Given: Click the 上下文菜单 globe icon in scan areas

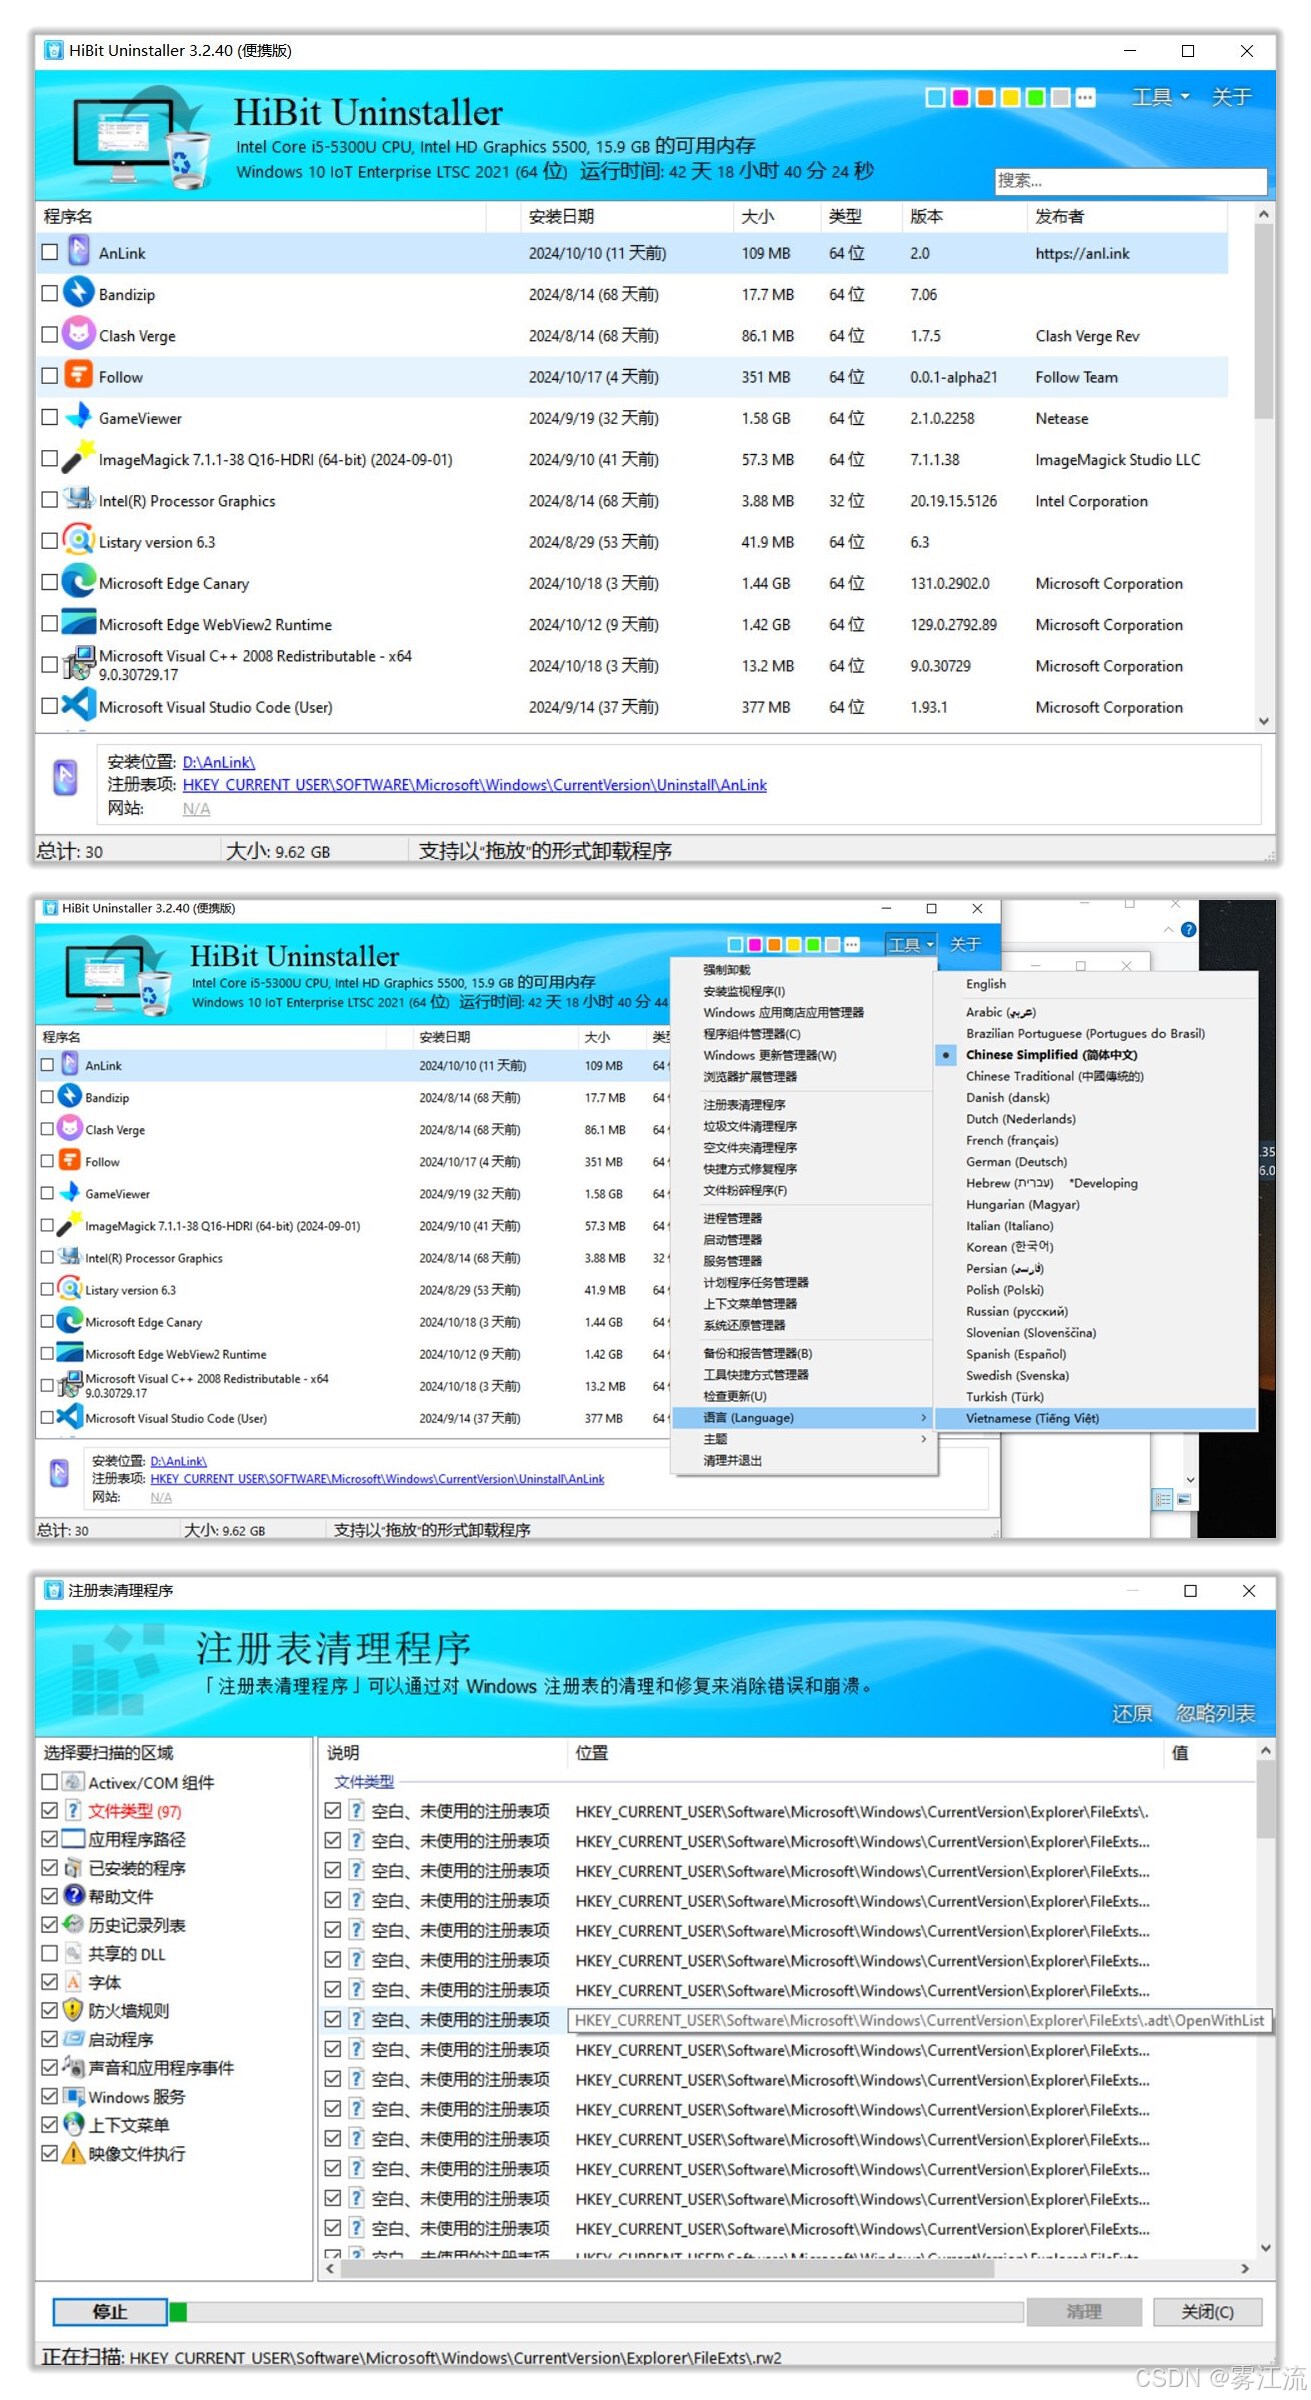Looking at the screenshot, I should 74,2125.
